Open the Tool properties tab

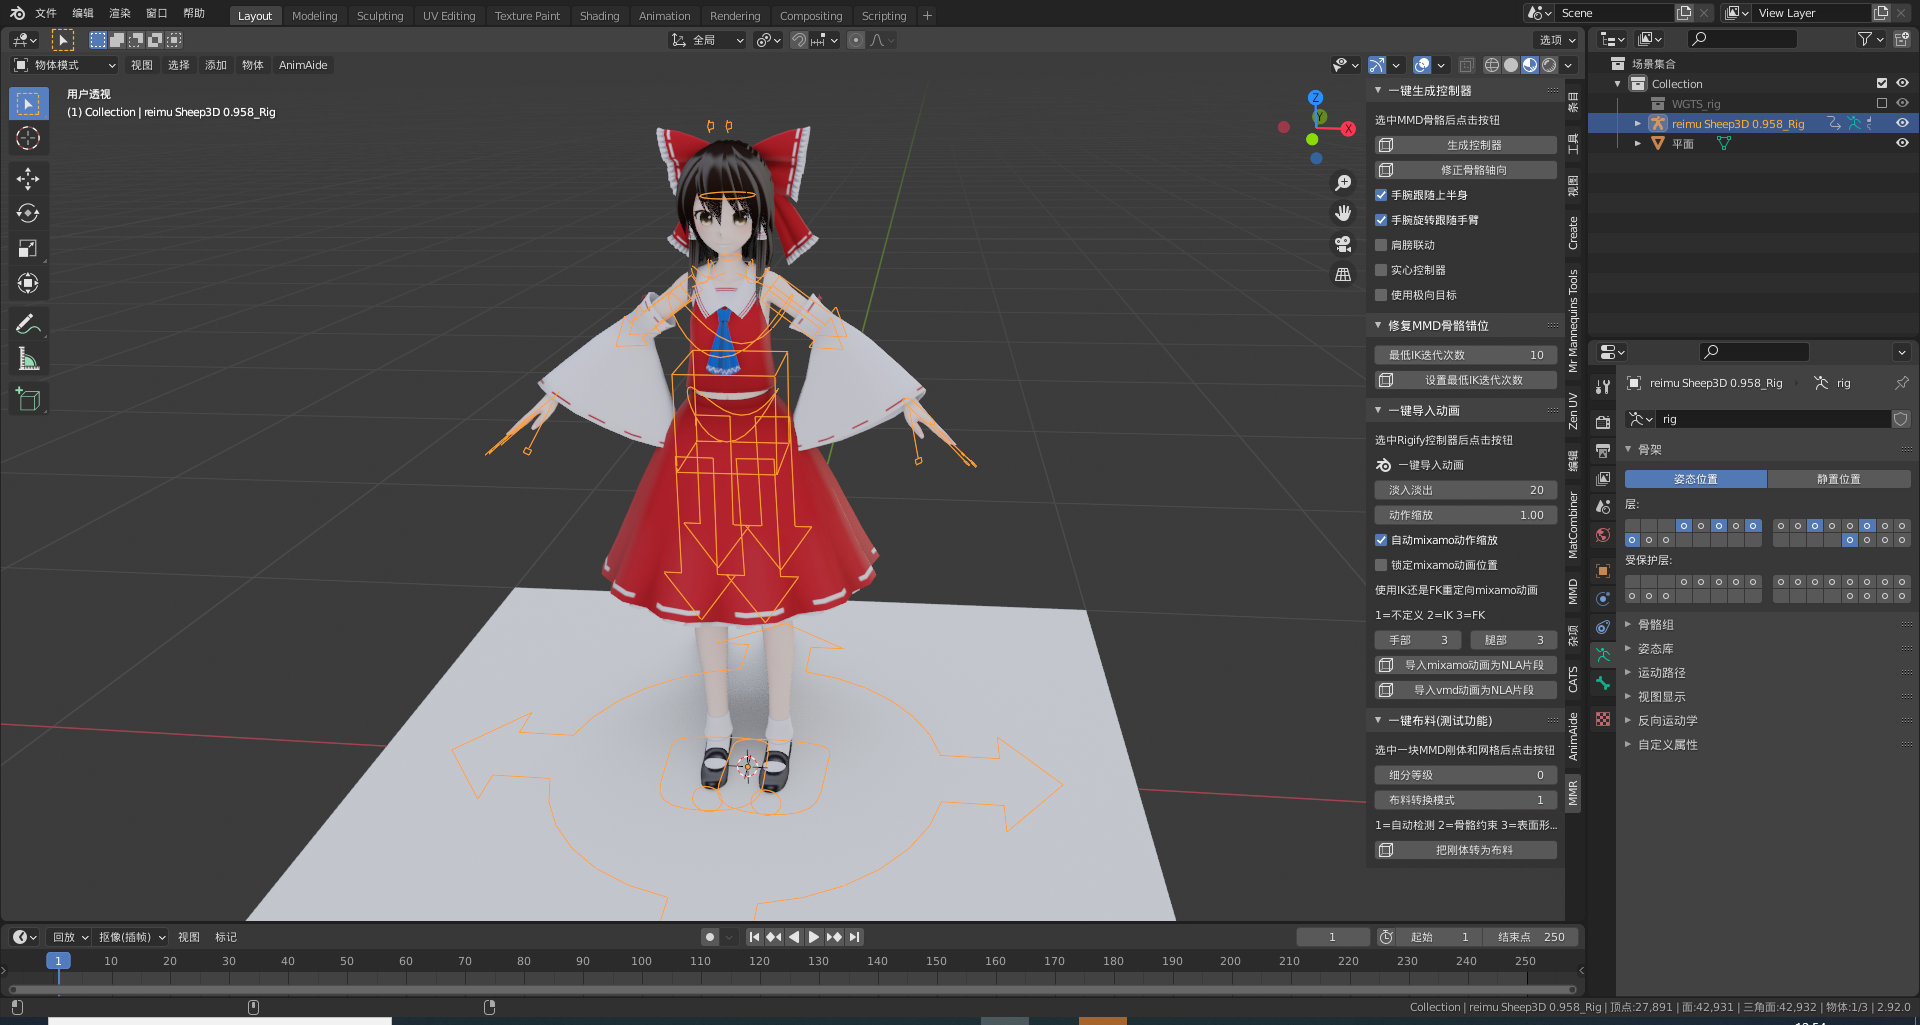click(1603, 387)
